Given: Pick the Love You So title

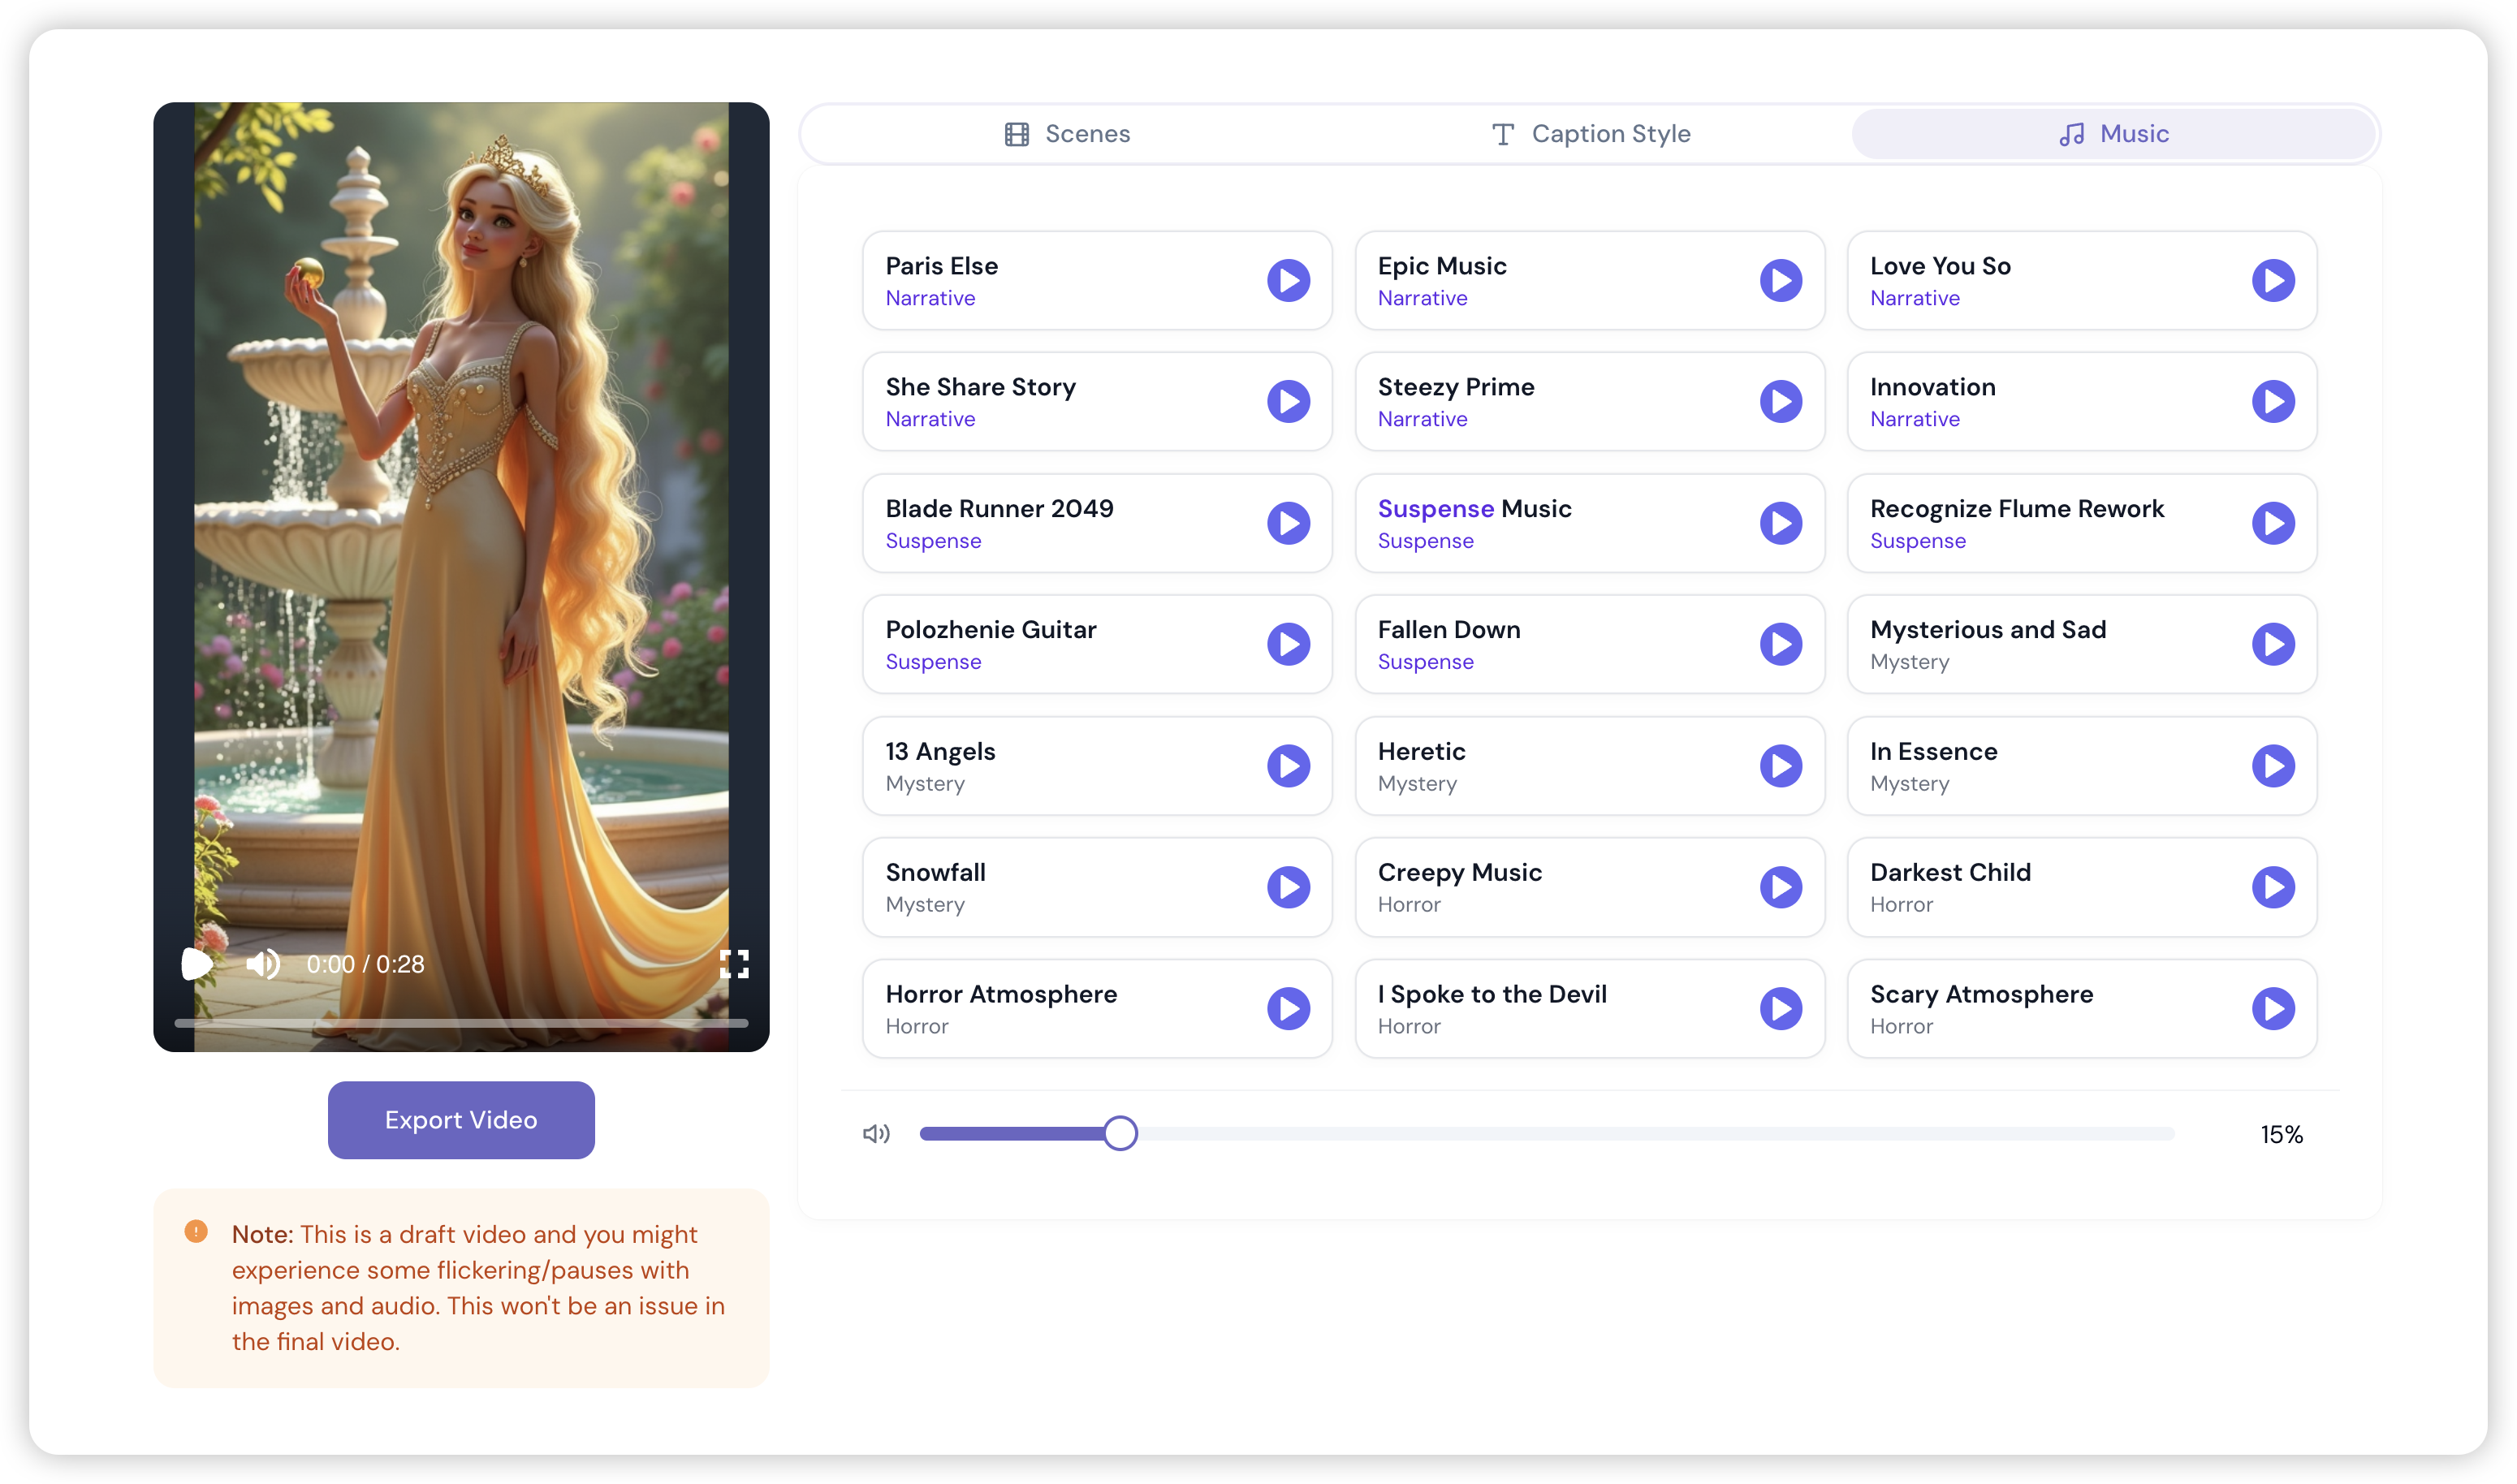Looking at the screenshot, I should [1940, 266].
